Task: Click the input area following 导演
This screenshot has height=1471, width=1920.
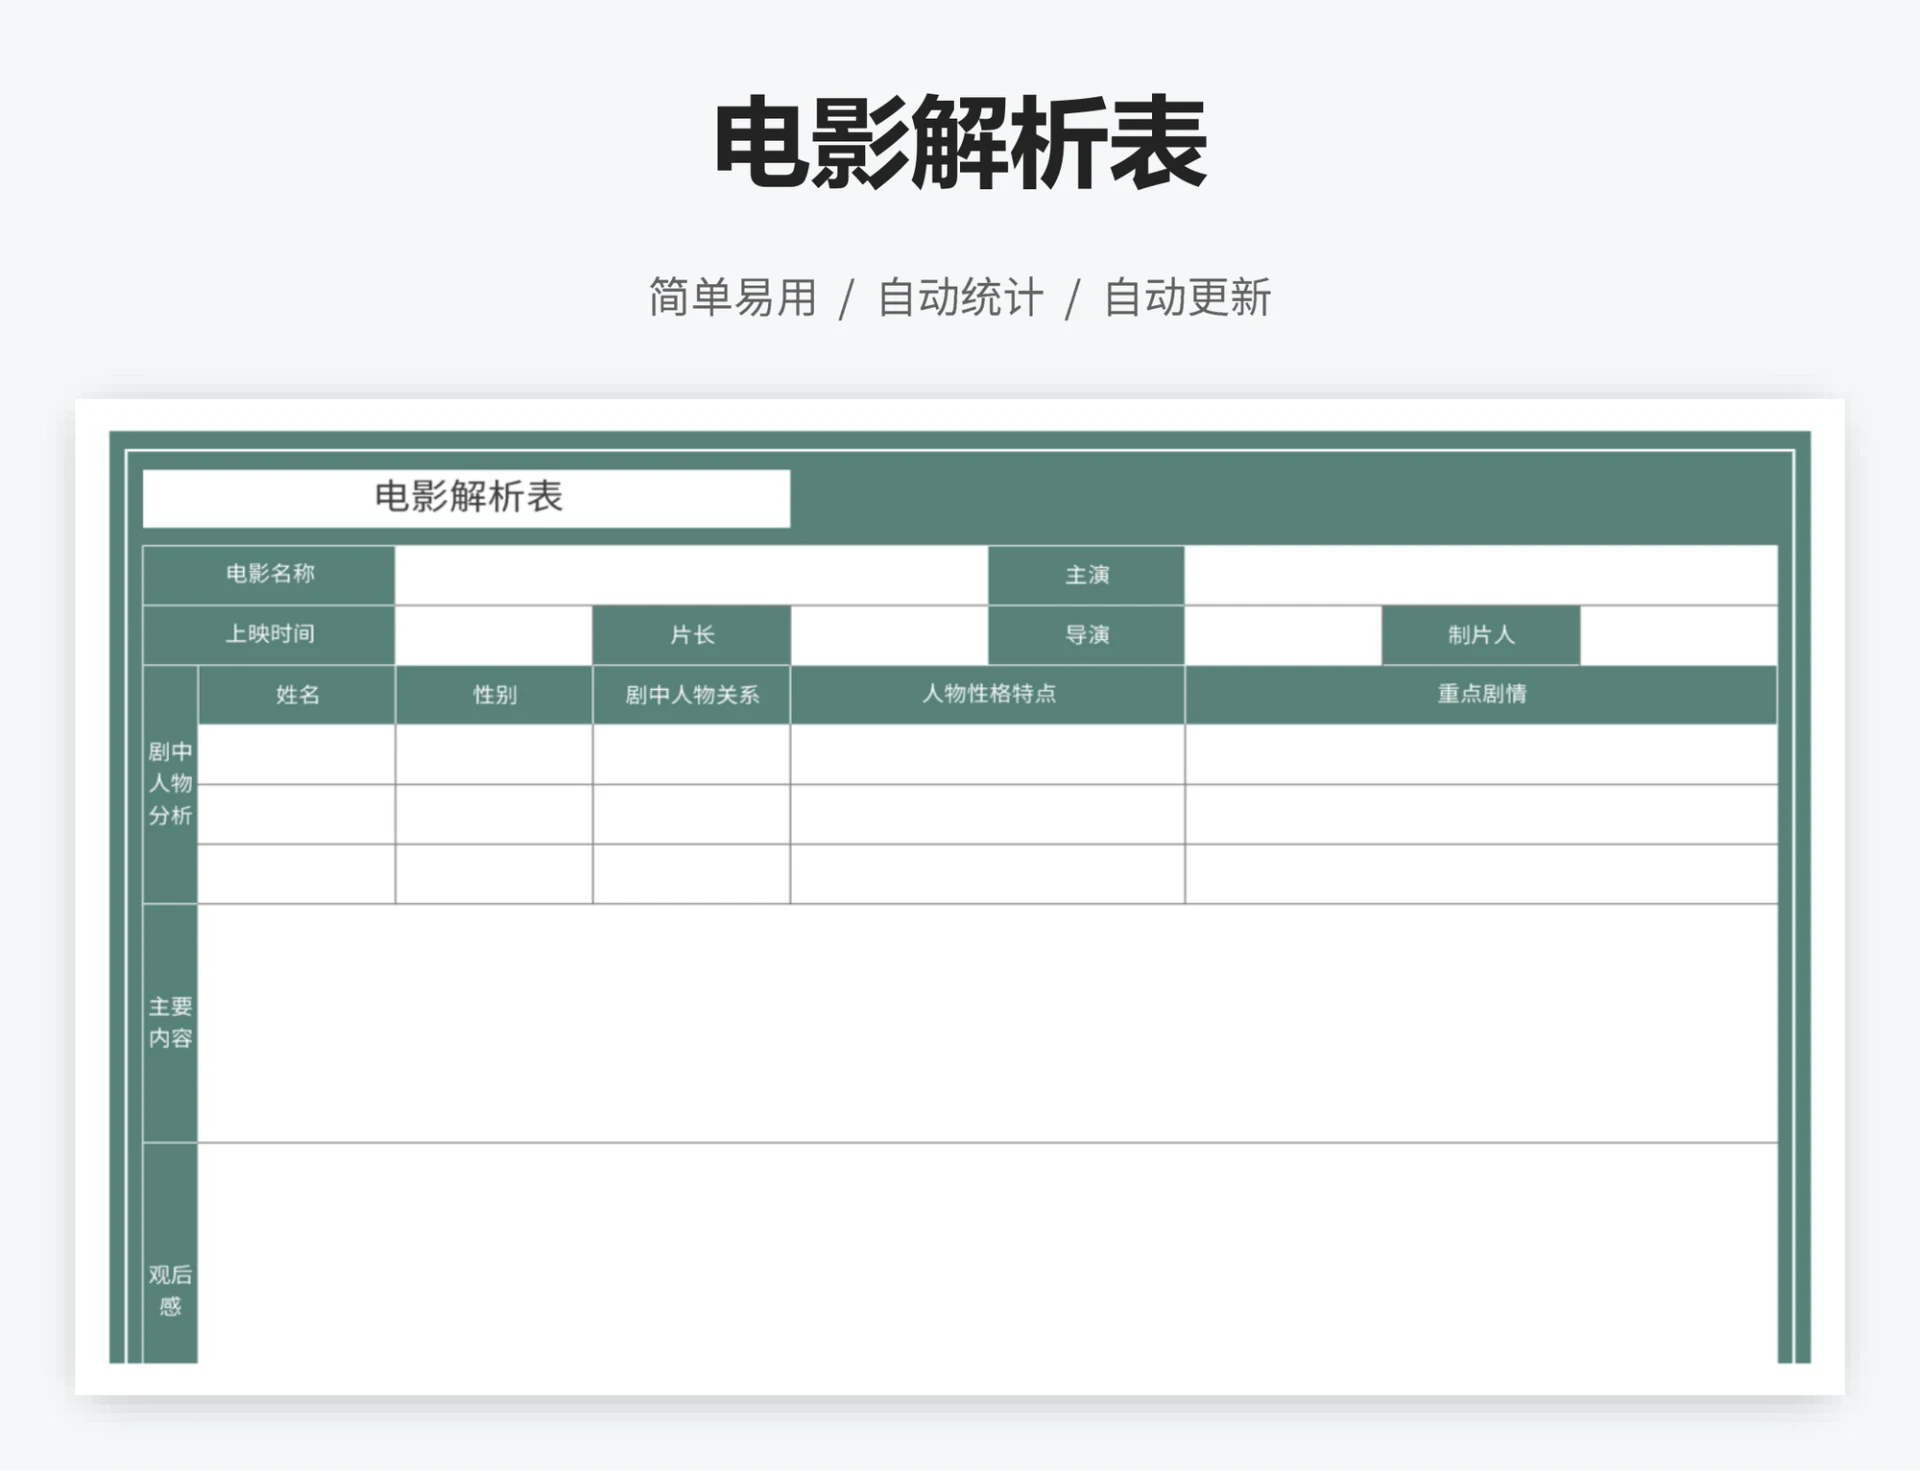Action: tap(1283, 635)
